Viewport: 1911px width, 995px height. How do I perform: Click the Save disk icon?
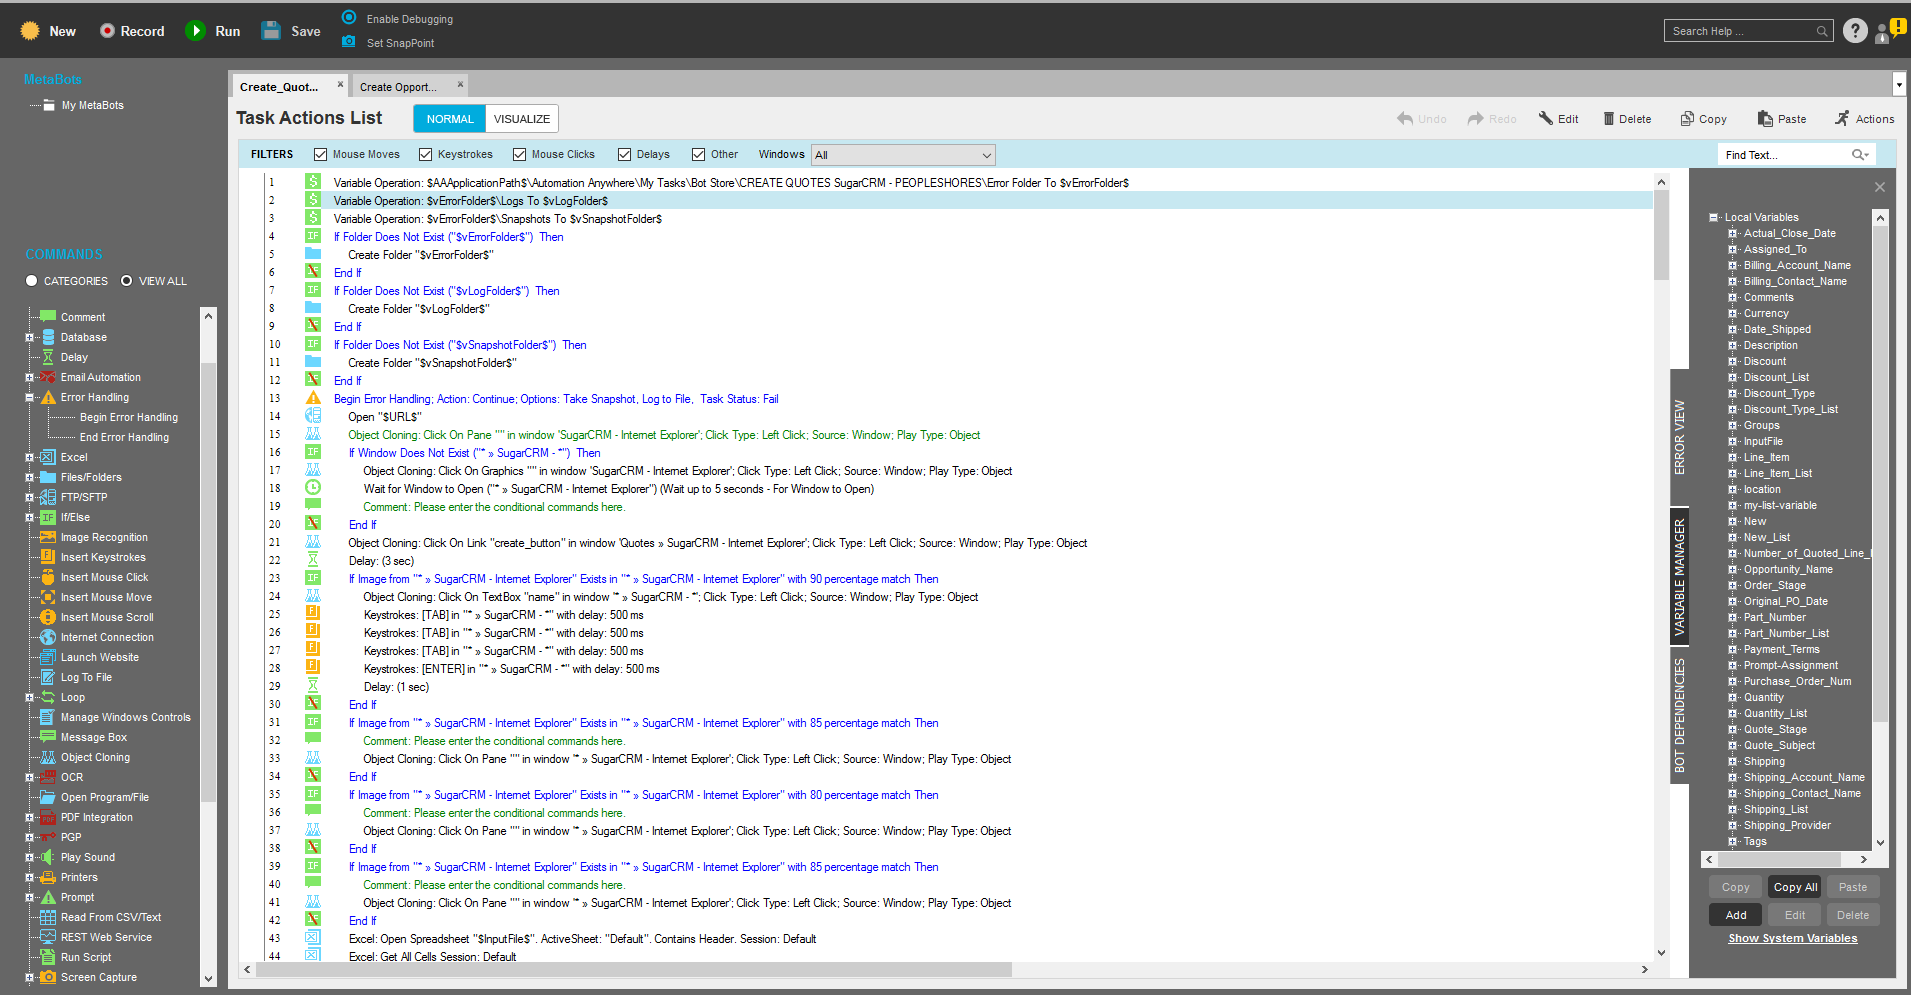click(x=271, y=31)
